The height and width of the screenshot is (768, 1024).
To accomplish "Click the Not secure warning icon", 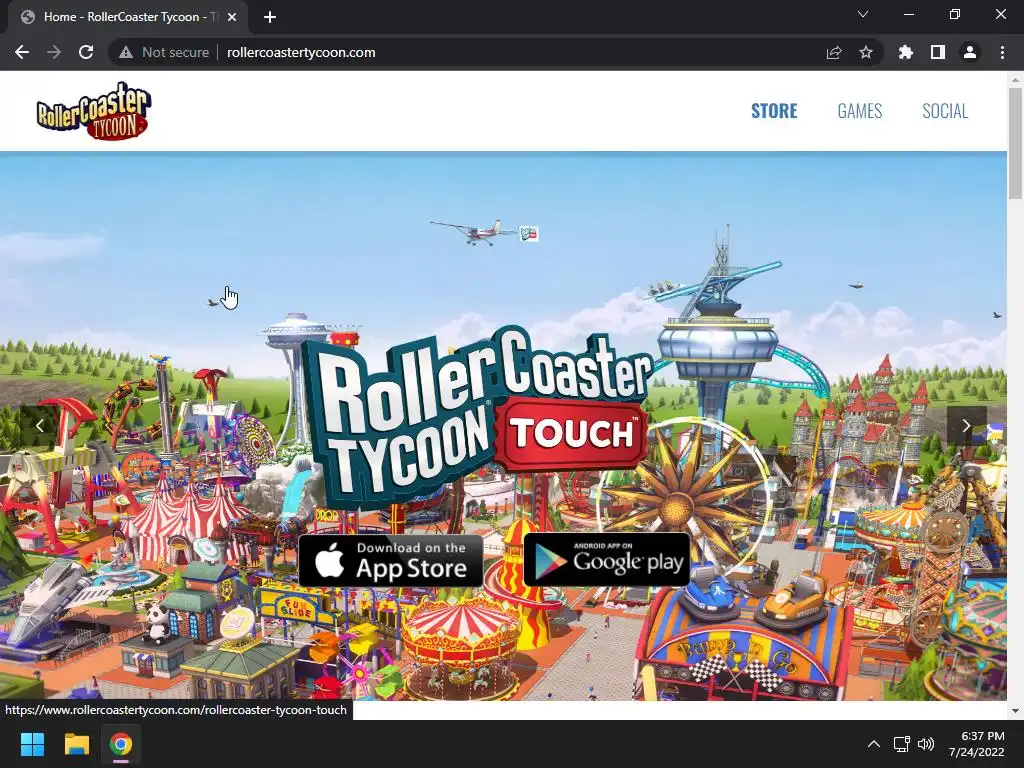I will (126, 52).
